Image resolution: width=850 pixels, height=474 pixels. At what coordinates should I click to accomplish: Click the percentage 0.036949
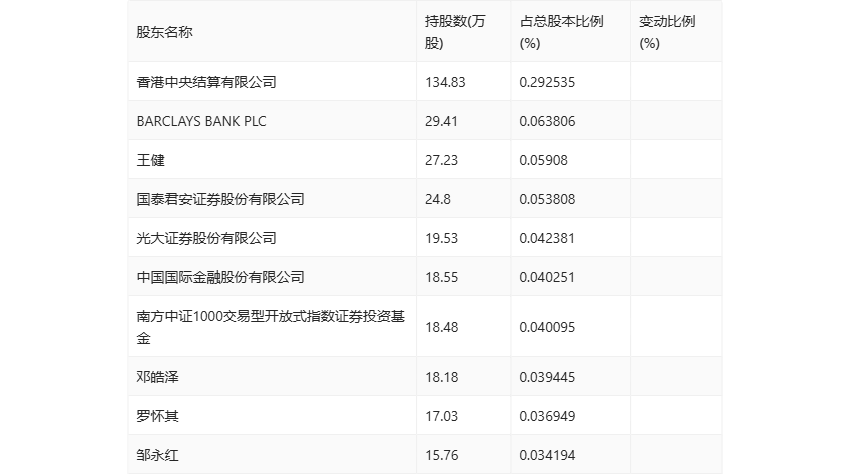click(x=547, y=416)
